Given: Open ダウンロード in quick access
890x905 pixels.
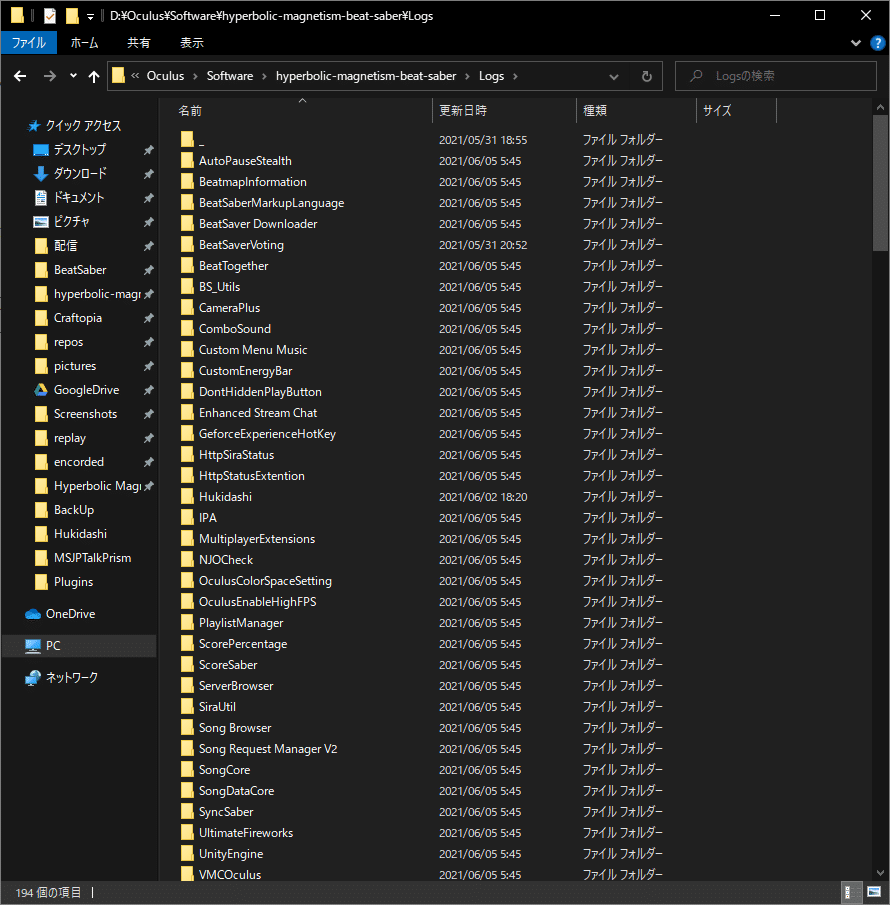Looking at the screenshot, I should pos(80,173).
